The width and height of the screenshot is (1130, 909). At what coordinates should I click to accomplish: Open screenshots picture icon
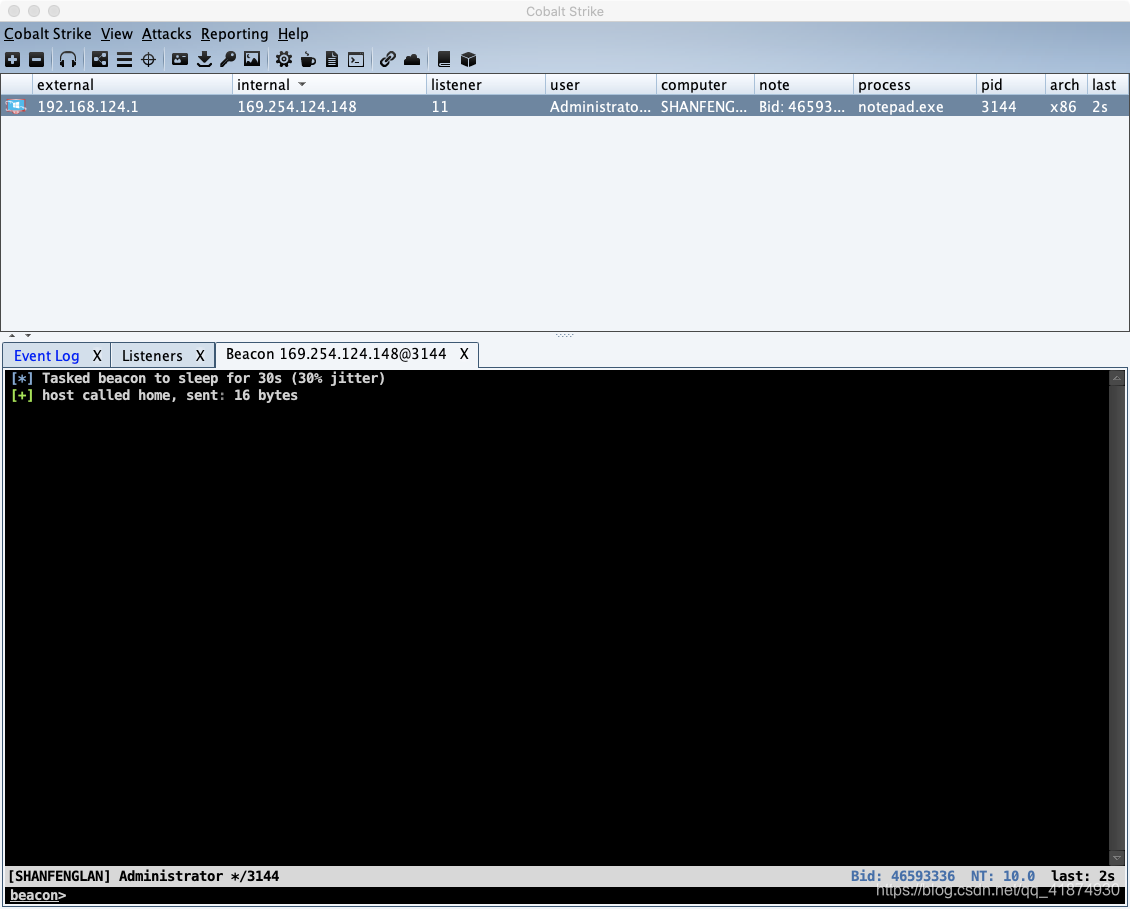(x=252, y=60)
